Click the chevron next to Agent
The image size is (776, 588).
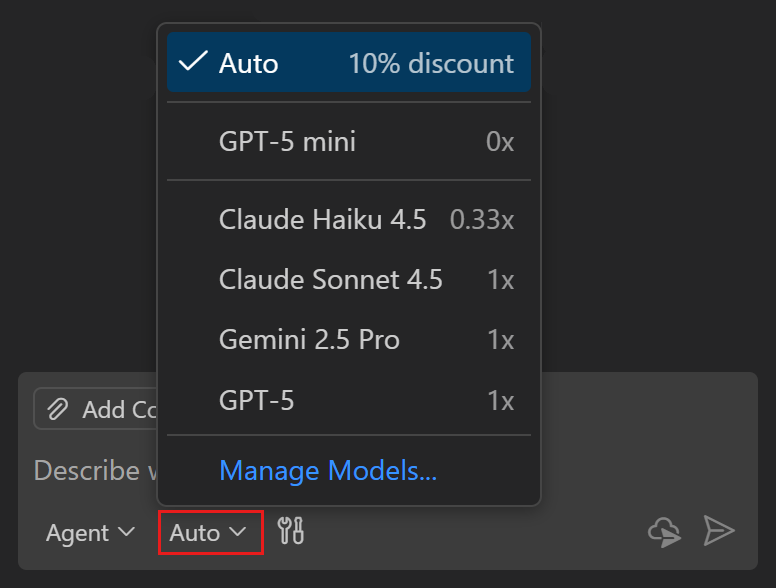coord(126,533)
